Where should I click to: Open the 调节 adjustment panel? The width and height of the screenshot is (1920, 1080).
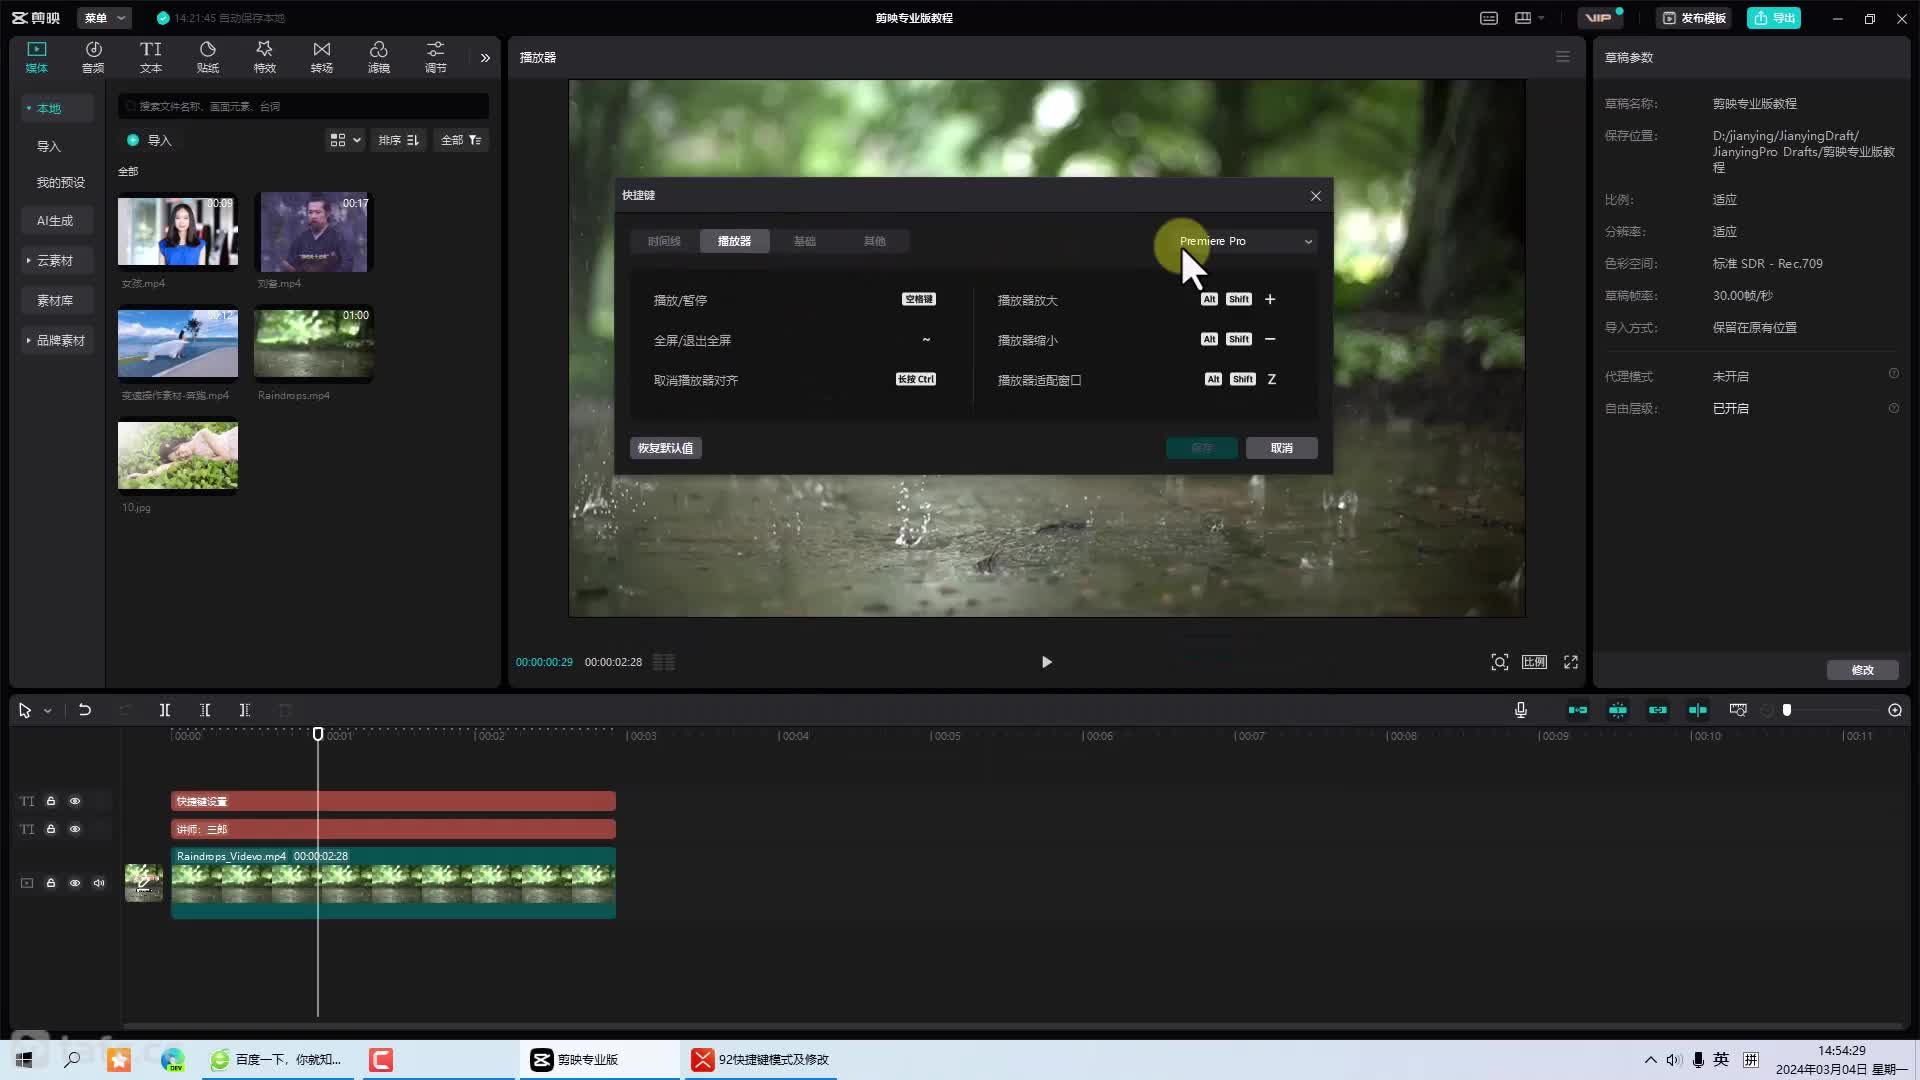tap(436, 57)
